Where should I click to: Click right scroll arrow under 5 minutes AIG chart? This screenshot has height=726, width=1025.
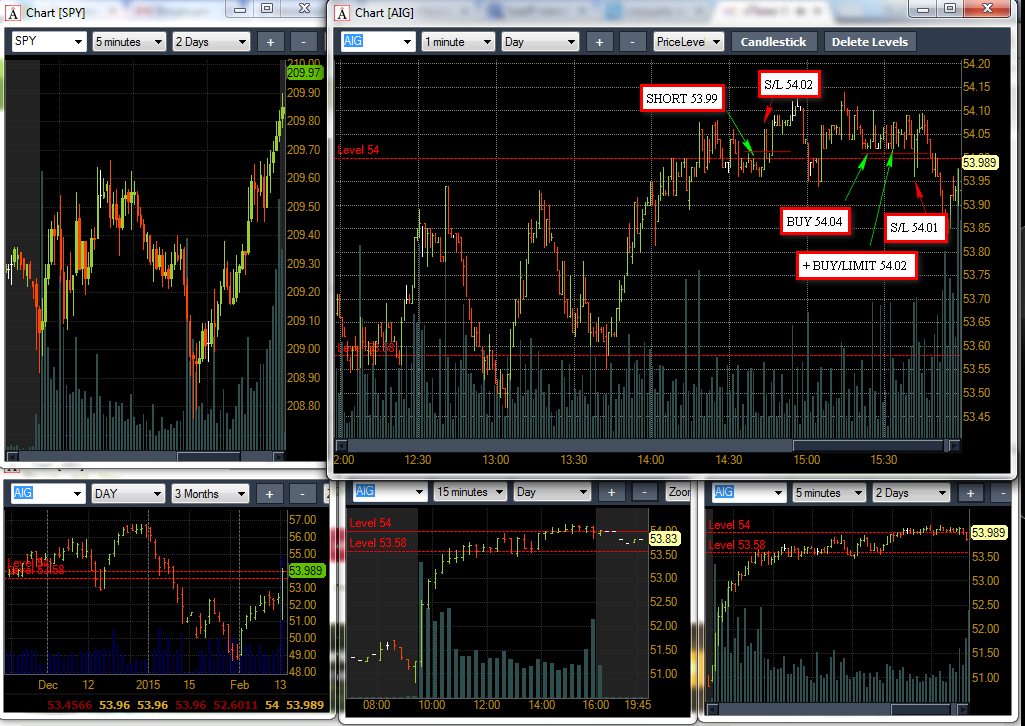point(965,709)
